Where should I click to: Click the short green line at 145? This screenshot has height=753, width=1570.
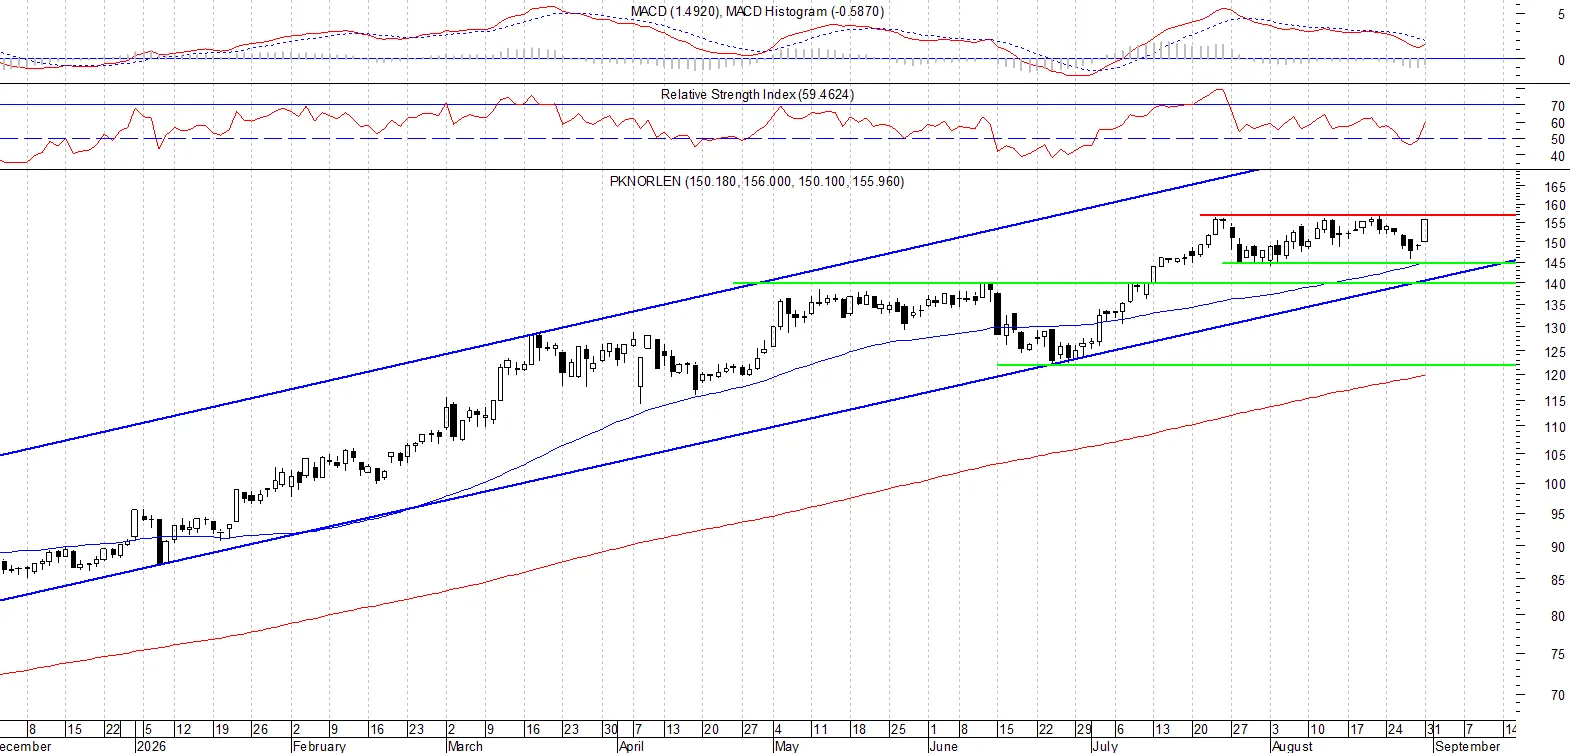[x=1369, y=263]
